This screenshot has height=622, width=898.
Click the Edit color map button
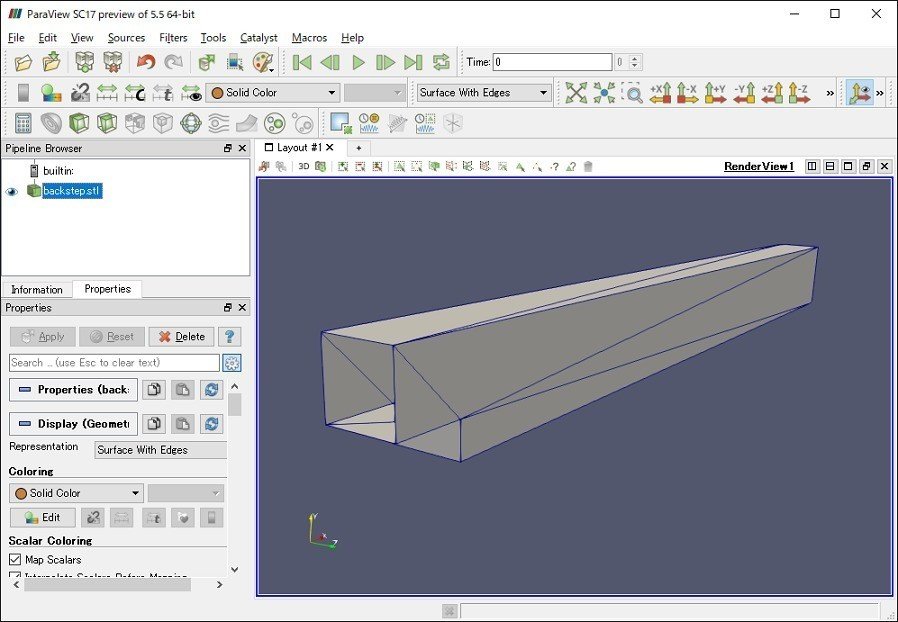coord(42,518)
